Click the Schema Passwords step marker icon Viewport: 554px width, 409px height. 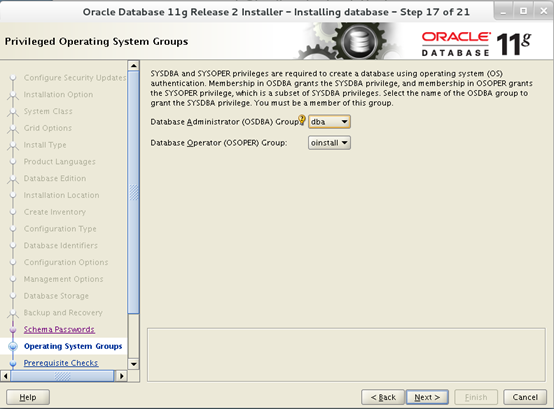click(x=13, y=330)
